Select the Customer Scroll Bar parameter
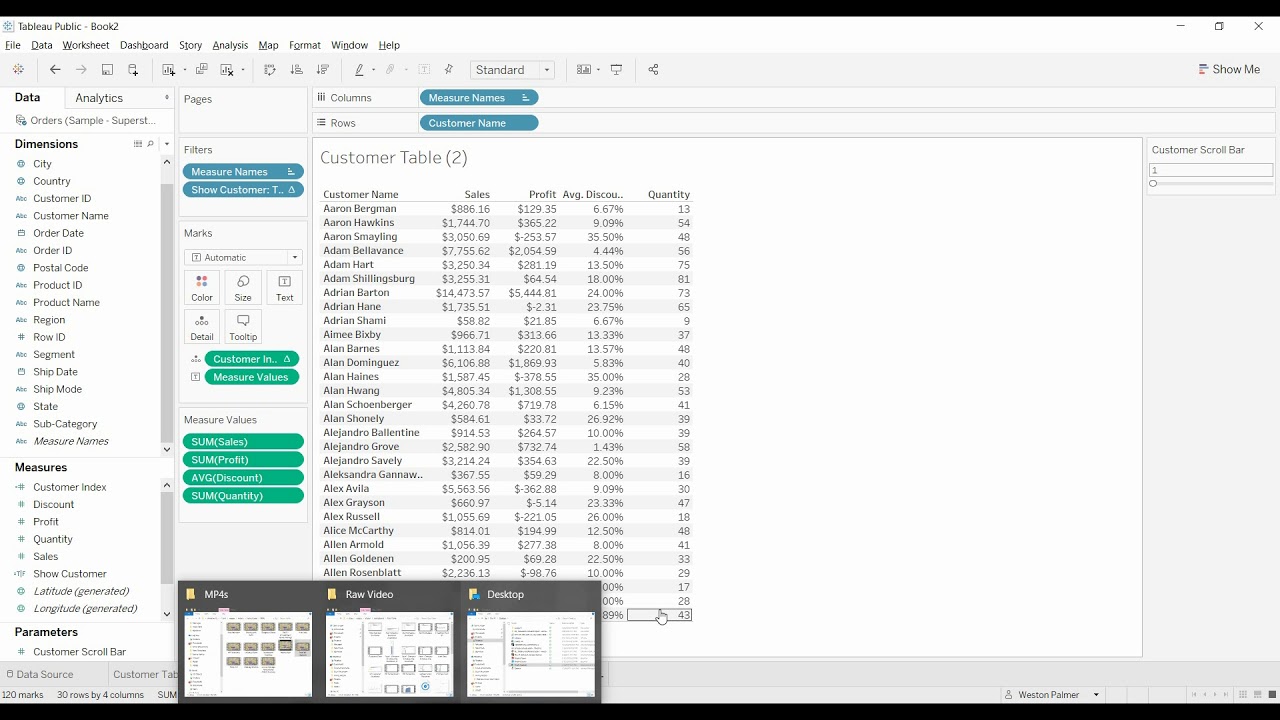1280x720 pixels. tap(80, 652)
